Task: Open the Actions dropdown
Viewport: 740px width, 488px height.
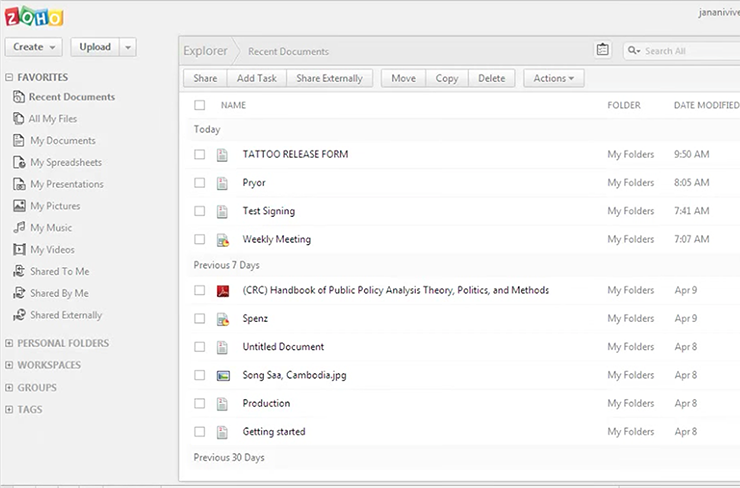Action: pyautogui.click(x=553, y=78)
